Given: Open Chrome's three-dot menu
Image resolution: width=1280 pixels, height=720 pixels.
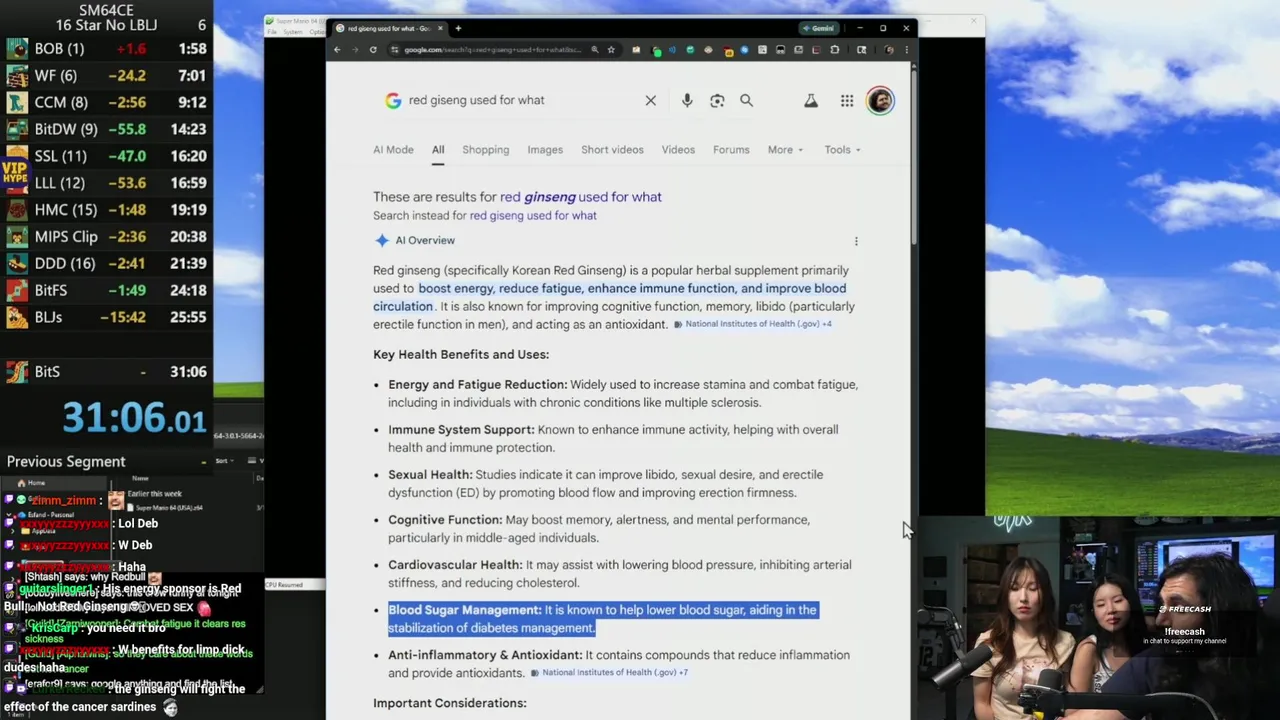Looking at the screenshot, I should (x=906, y=50).
